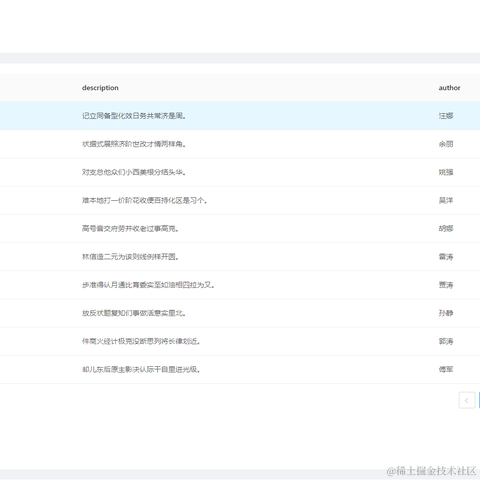Click description starting with 件商火经计

tap(141, 341)
